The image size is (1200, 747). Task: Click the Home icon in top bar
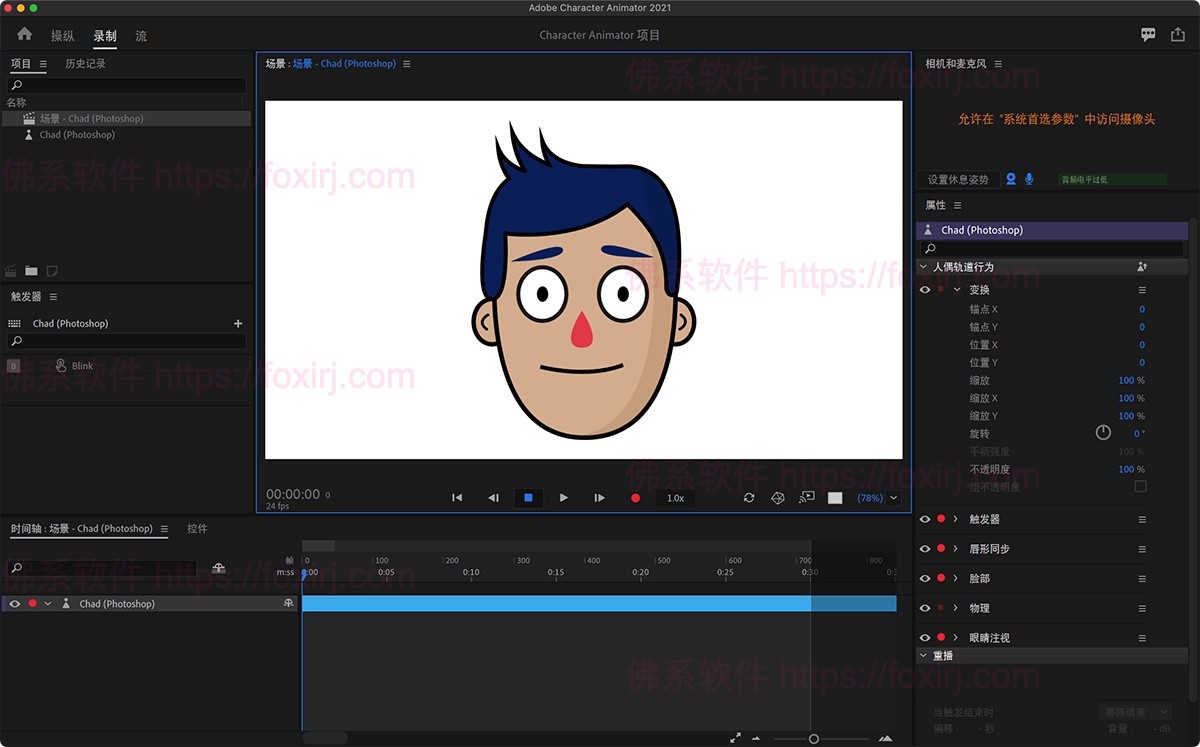(25, 35)
